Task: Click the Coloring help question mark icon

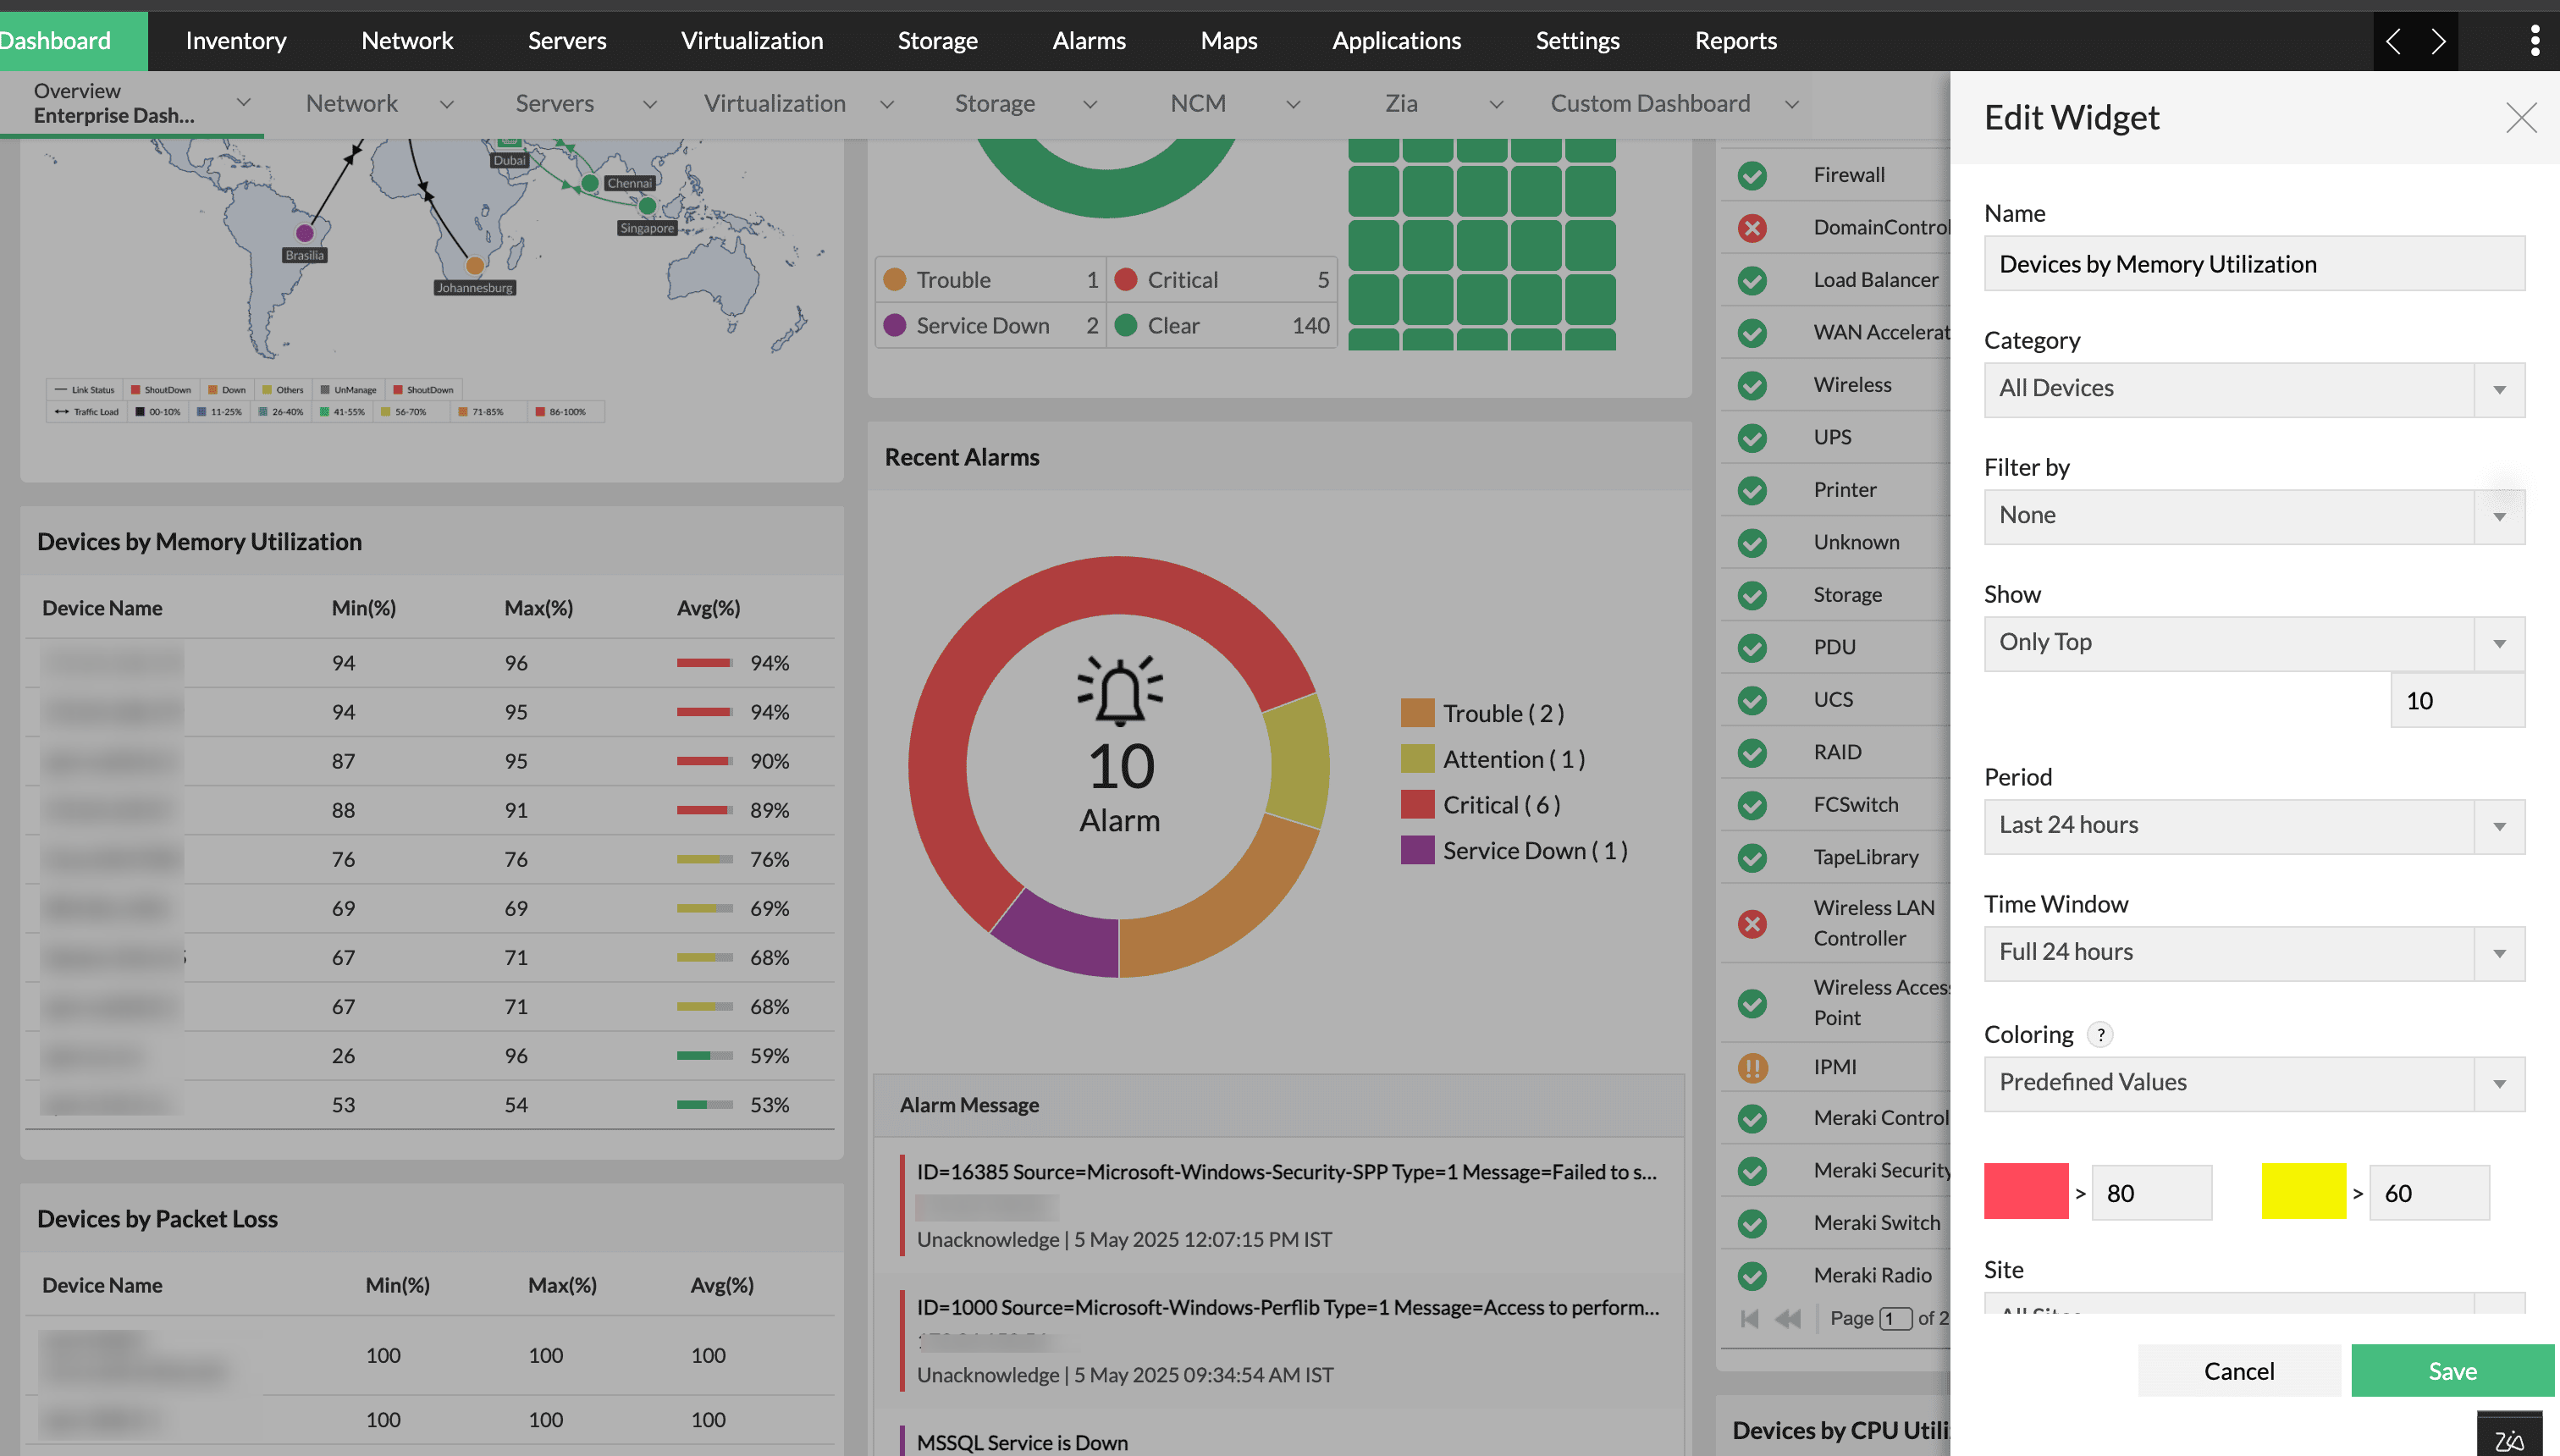Action: tap(2101, 1035)
